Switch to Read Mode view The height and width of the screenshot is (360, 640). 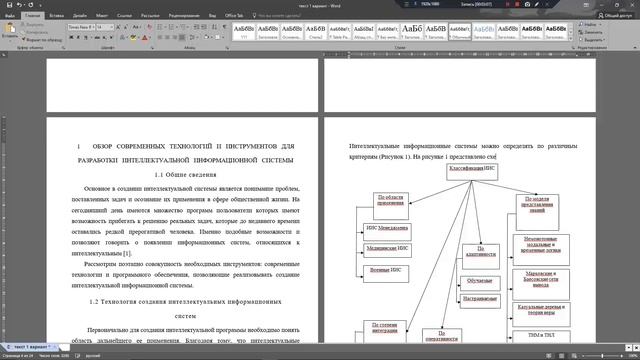pyautogui.click(x=549, y=356)
